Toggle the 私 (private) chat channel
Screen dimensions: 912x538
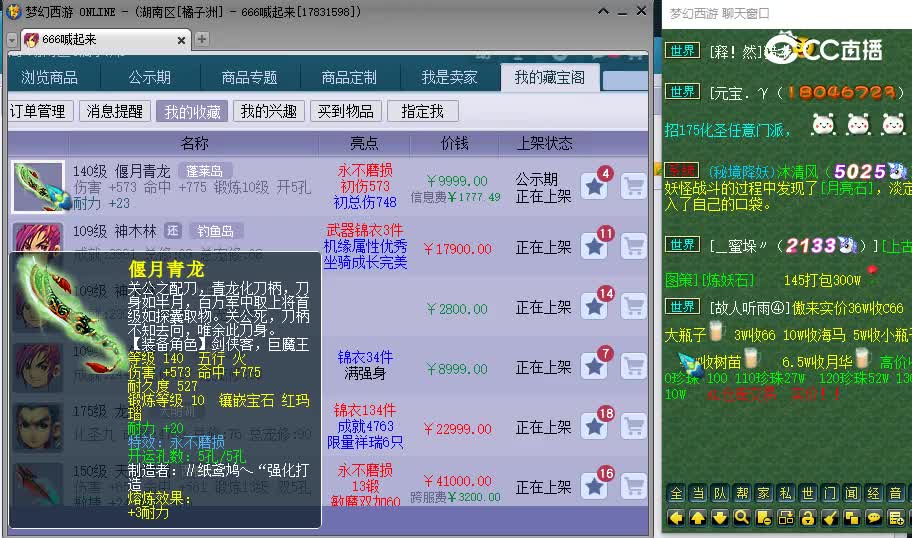click(x=786, y=494)
